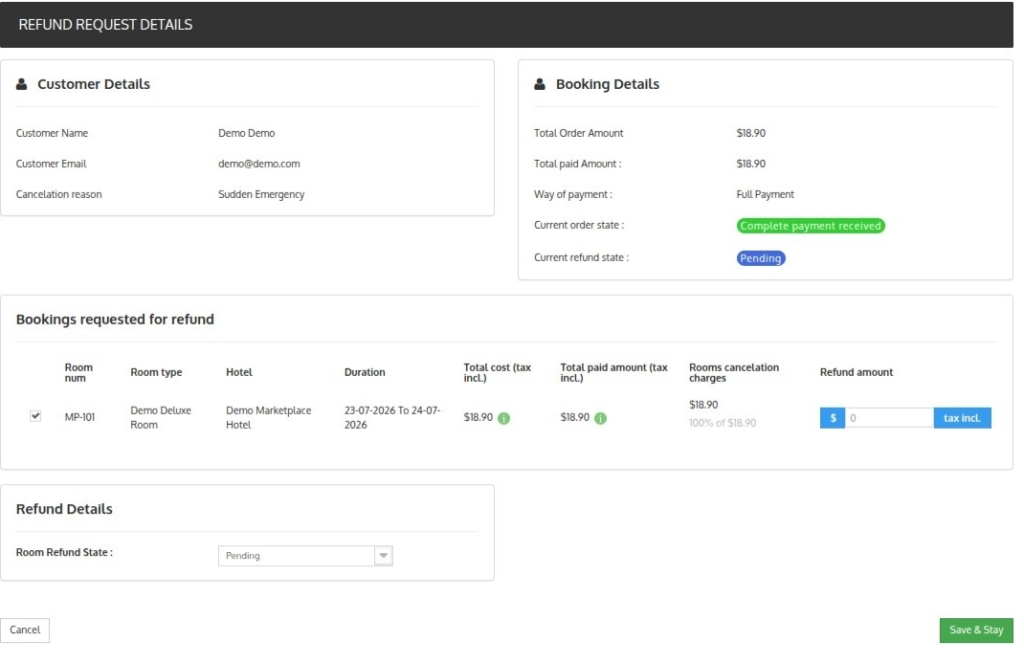Click info icon beside Total paid amount
This screenshot has width=1024, height=663.
(600, 418)
